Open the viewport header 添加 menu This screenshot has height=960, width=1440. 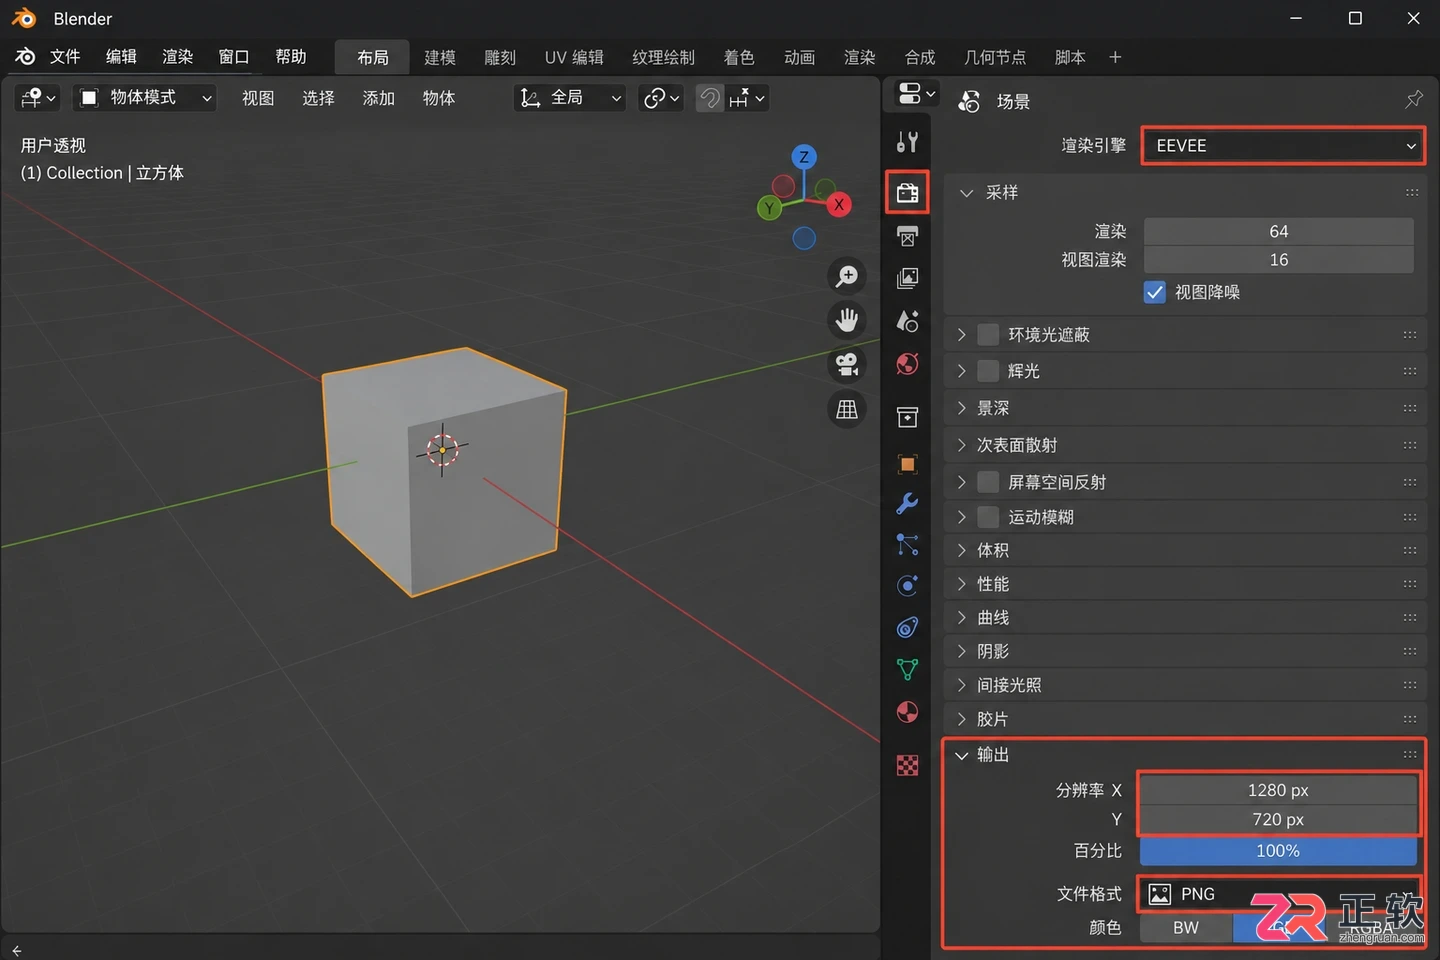379,98
